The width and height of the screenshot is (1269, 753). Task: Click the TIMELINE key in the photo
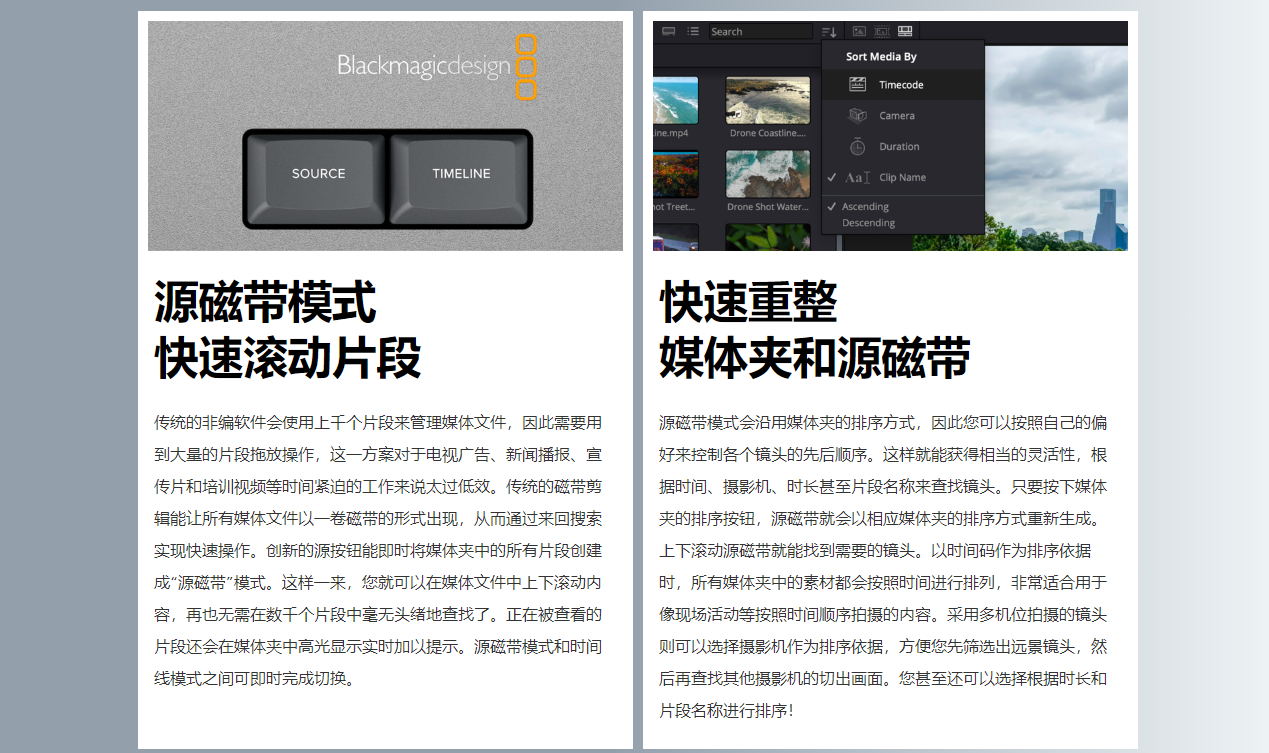[x=460, y=178]
